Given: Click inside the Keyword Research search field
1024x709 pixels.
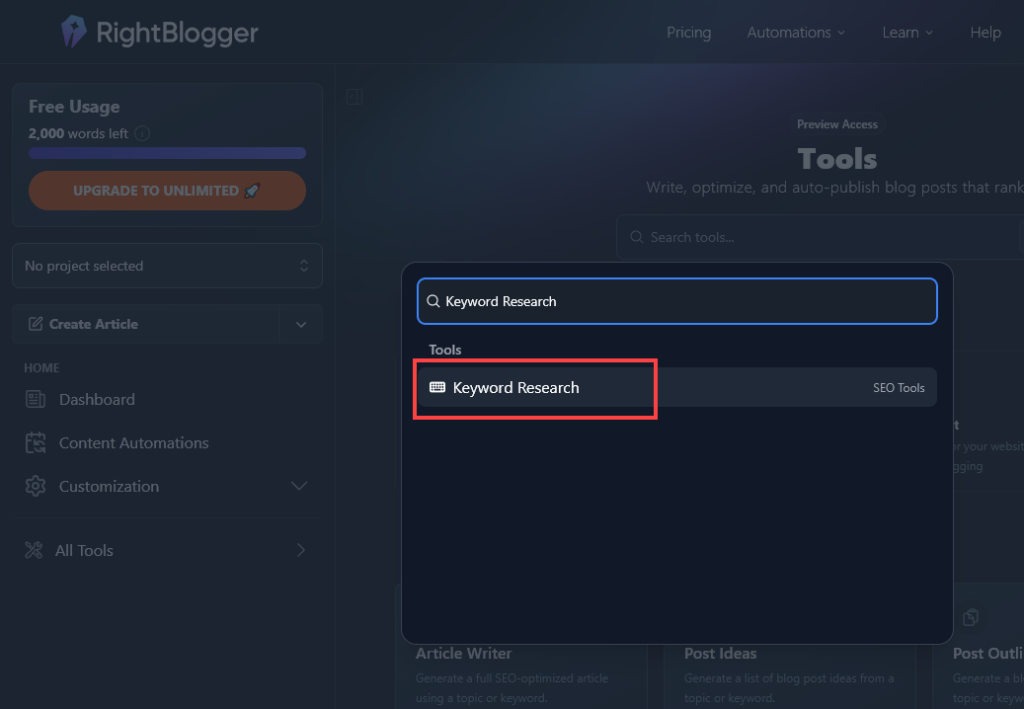Looking at the screenshot, I should coord(677,300).
